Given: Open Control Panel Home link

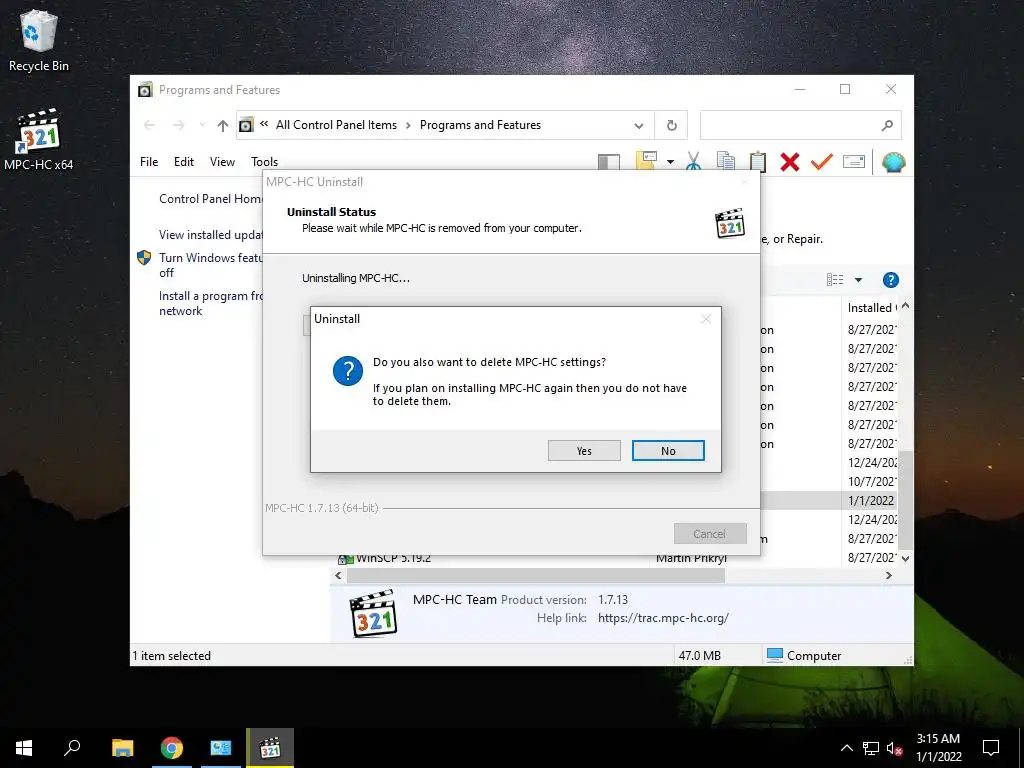Looking at the screenshot, I should pos(211,199).
